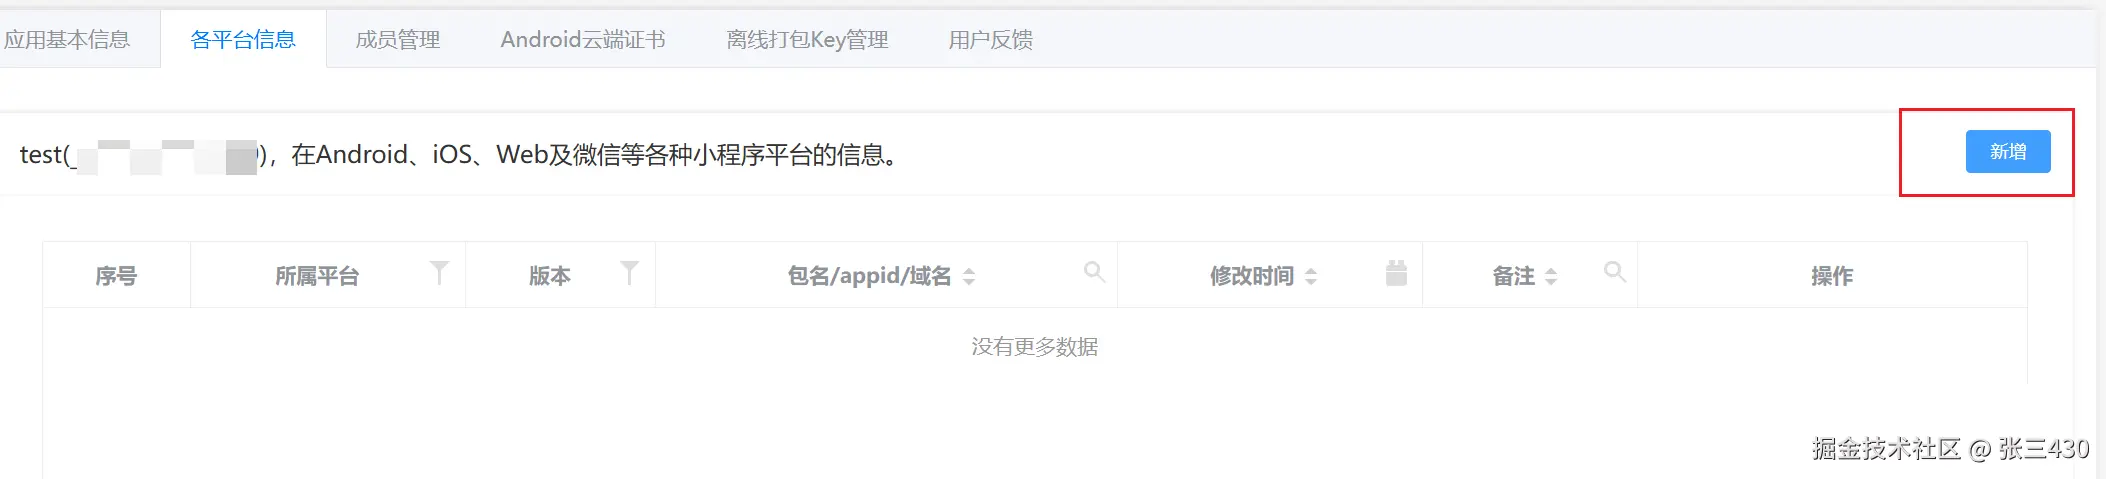Click the 版本 column header text
Viewport: 2106px width, 479px height.
[x=549, y=276]
